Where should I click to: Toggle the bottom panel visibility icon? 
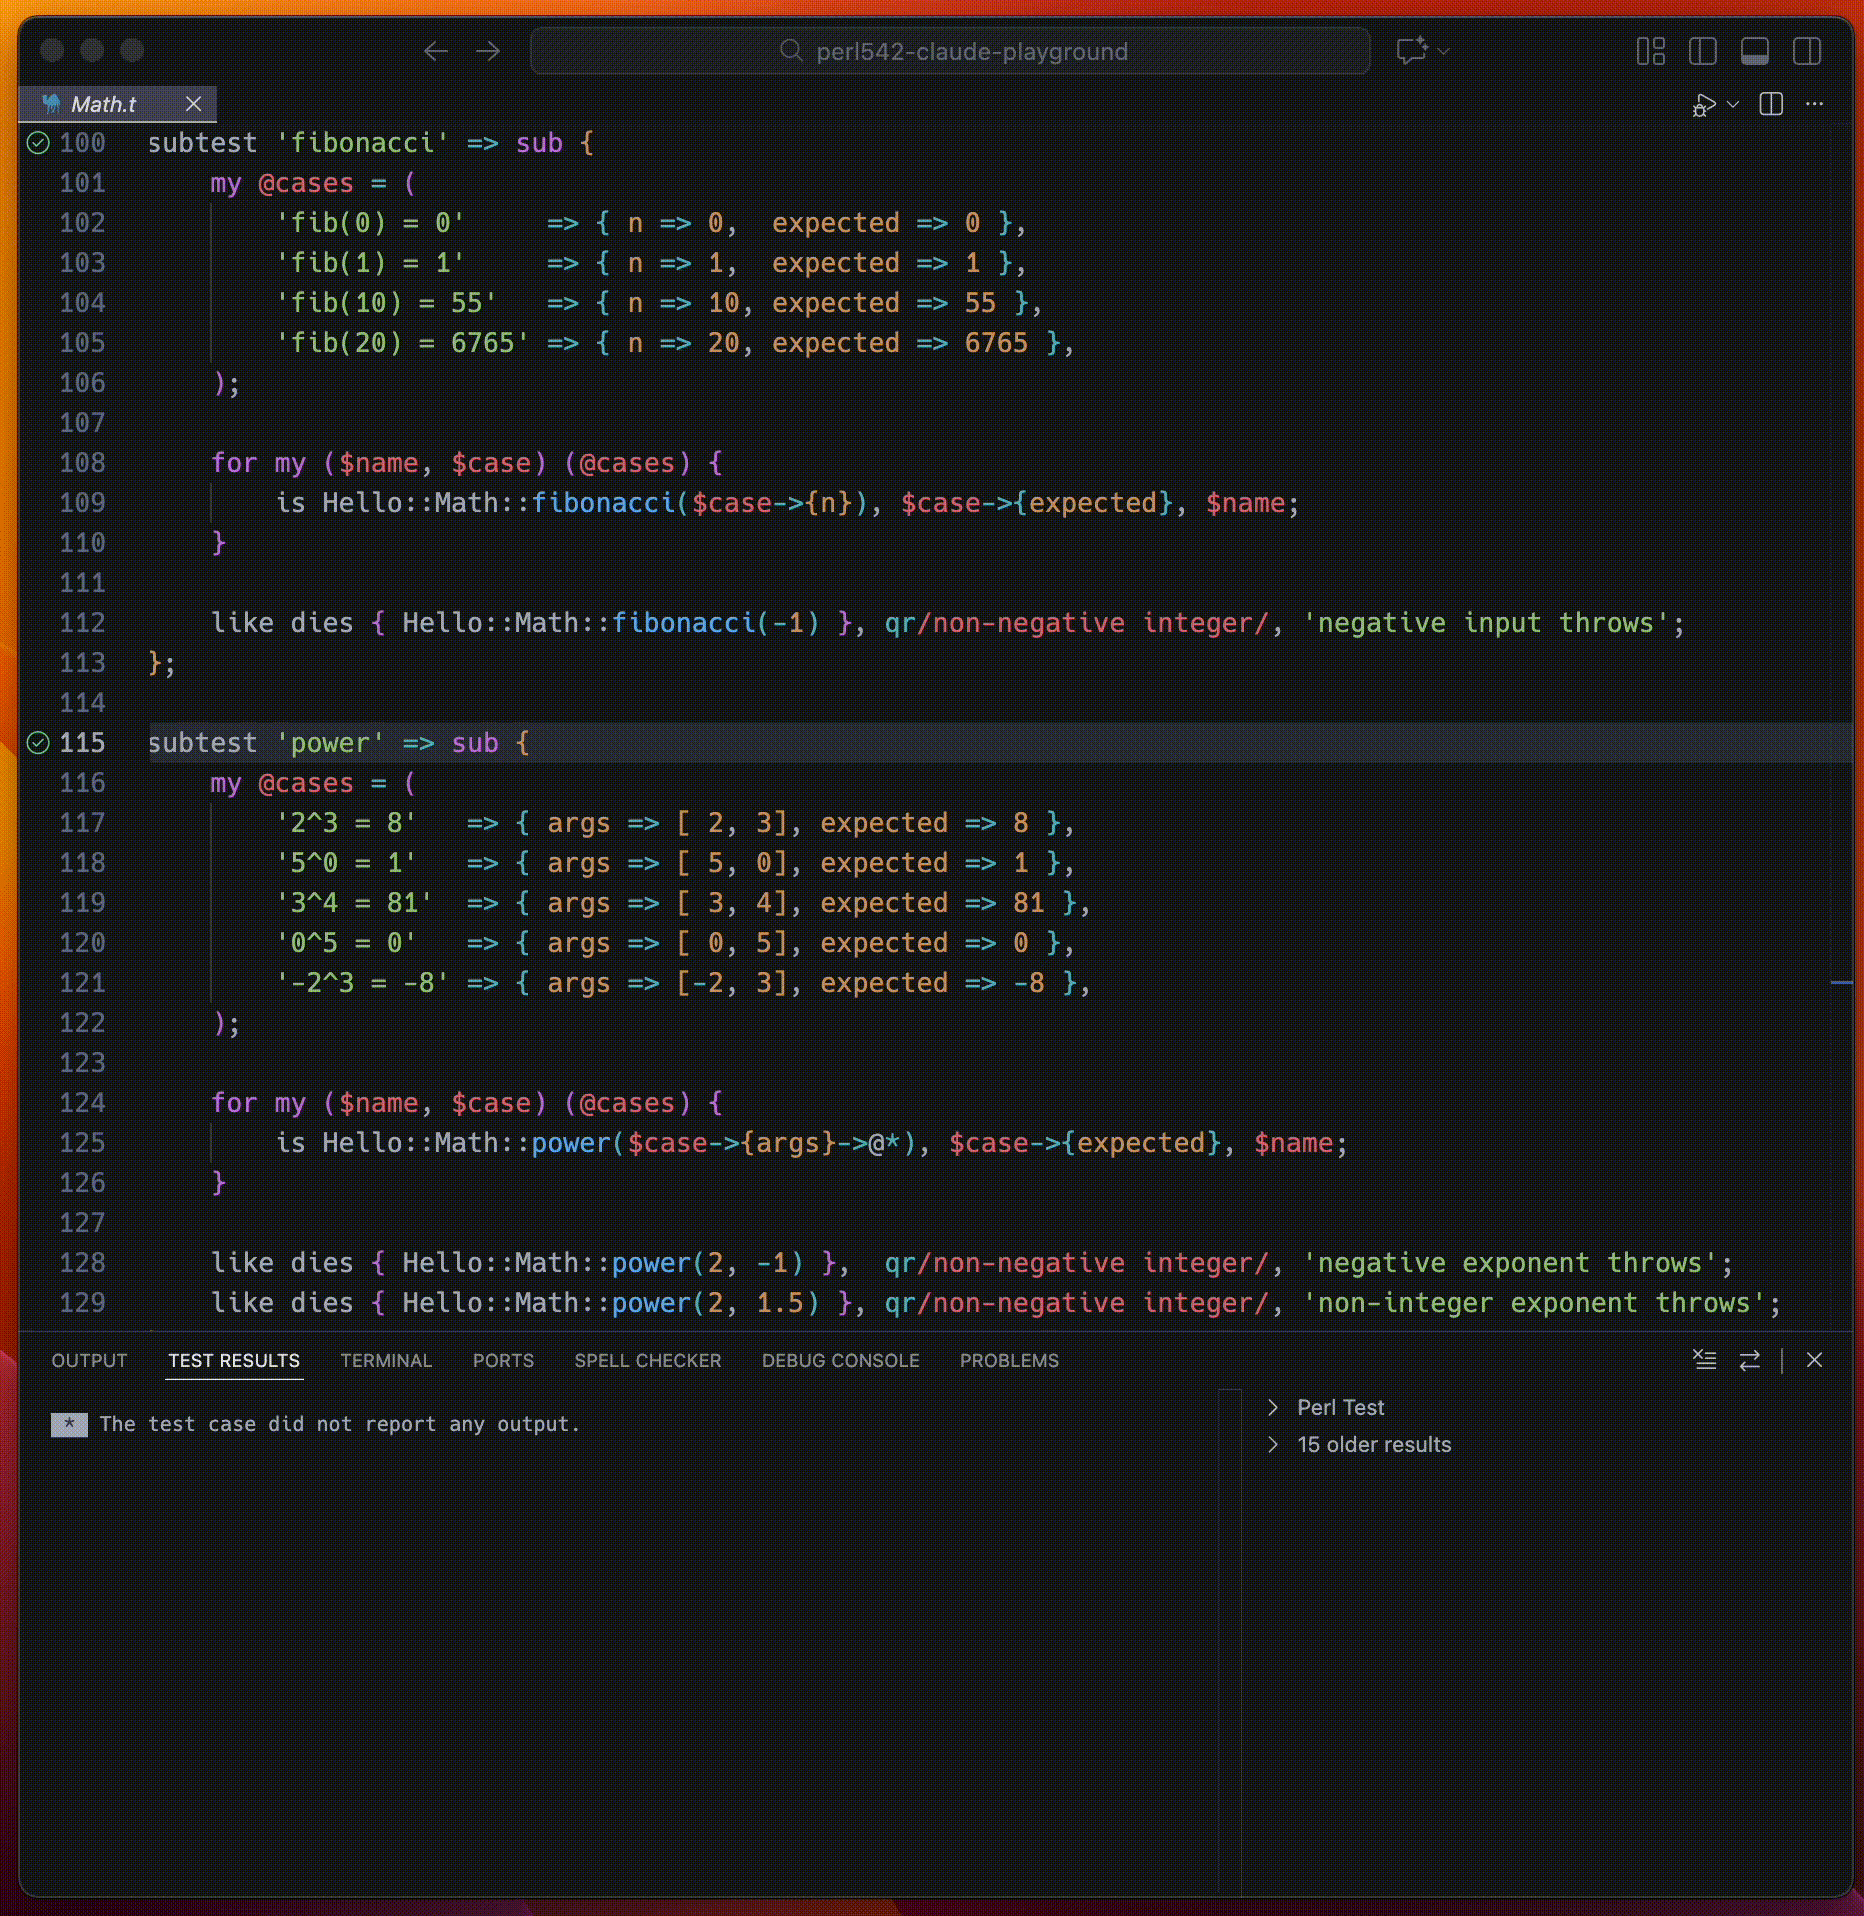coord(1756,51)
